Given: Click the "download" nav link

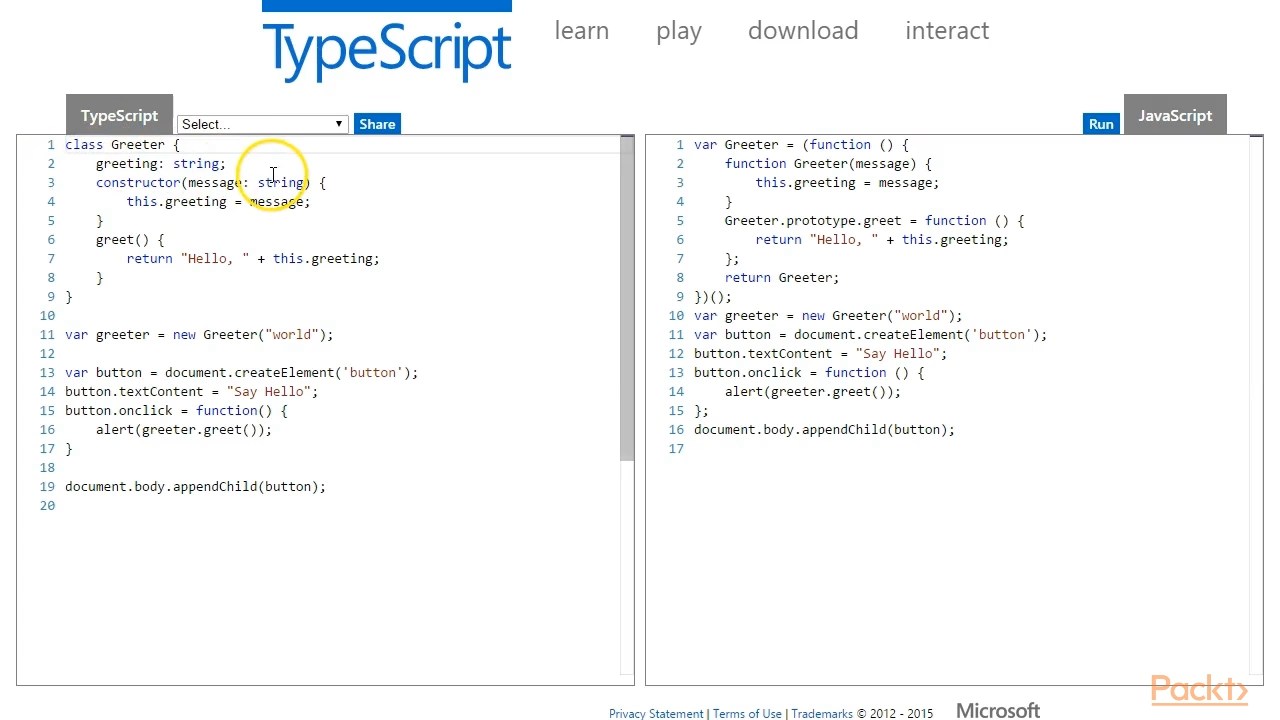Looking at the screenshot, I should tap(803, 30).
